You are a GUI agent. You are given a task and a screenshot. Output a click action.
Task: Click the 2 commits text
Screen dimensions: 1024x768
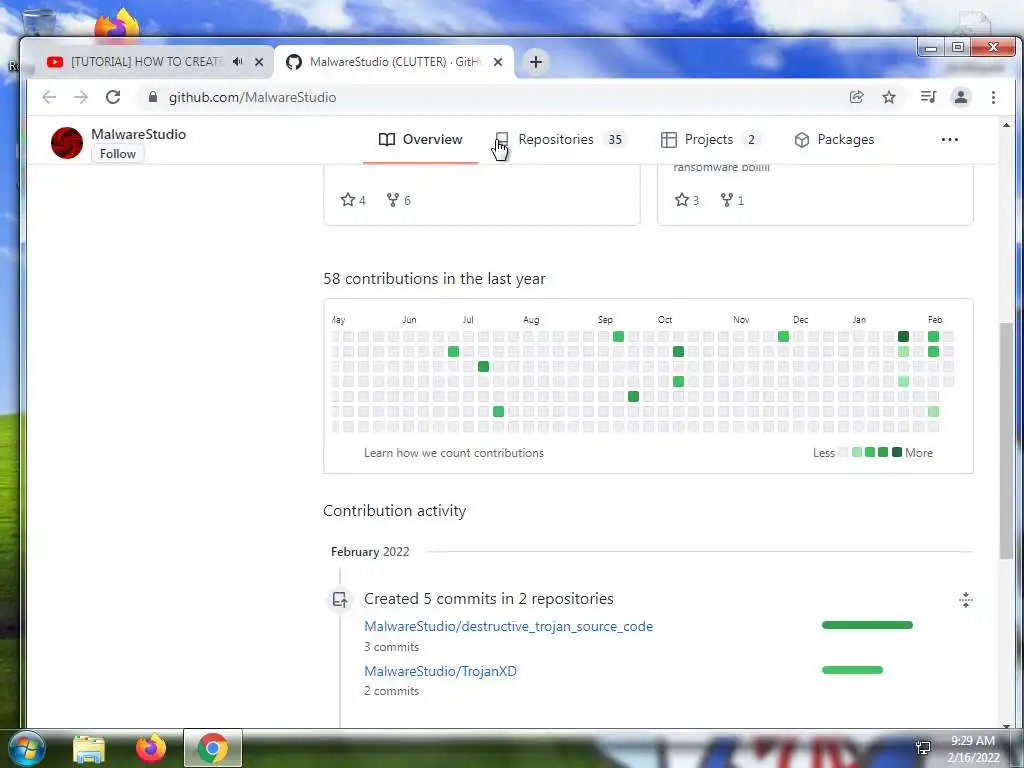tap(391, 691)
